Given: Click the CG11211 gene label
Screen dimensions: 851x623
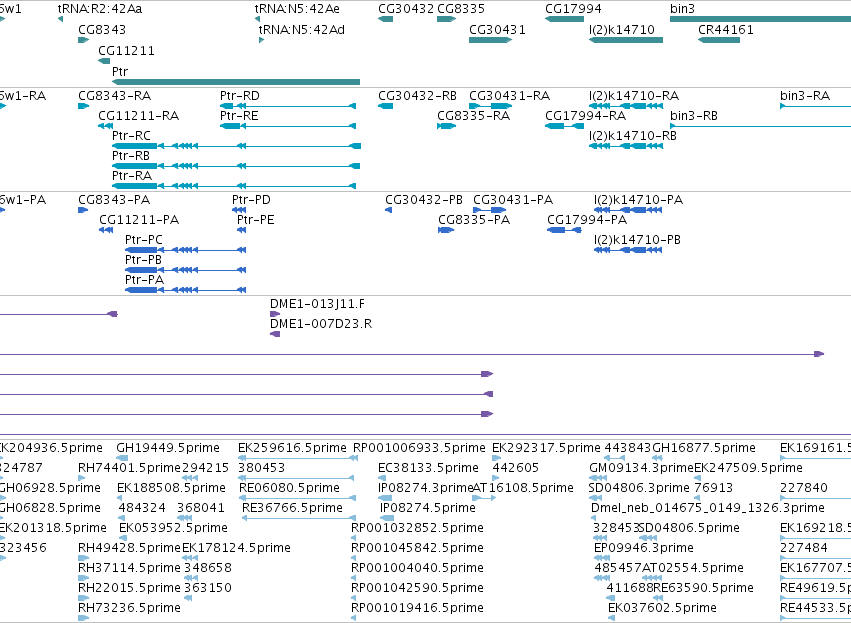Looking at the screenshot, I should [126, 50].
